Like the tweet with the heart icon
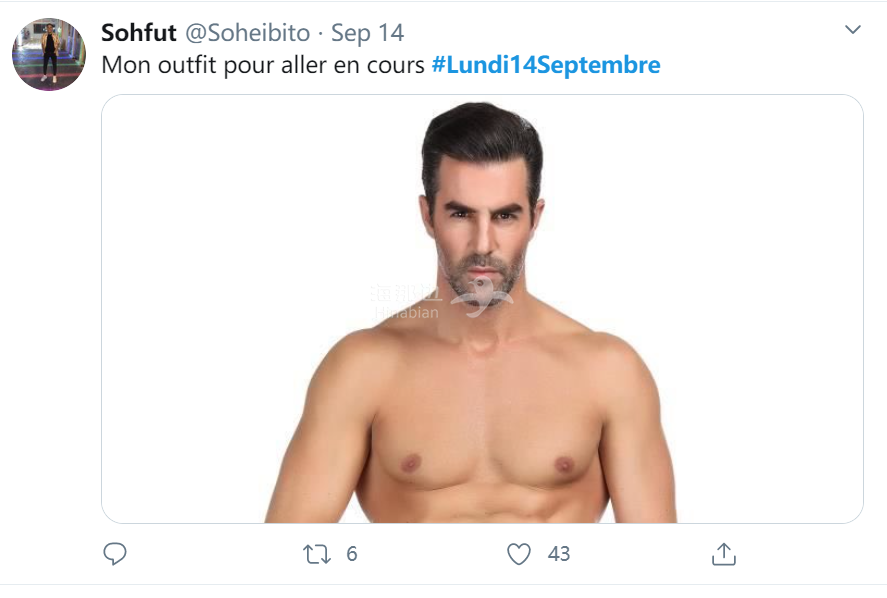Viewport: 887px width, 598px height. 519,553
